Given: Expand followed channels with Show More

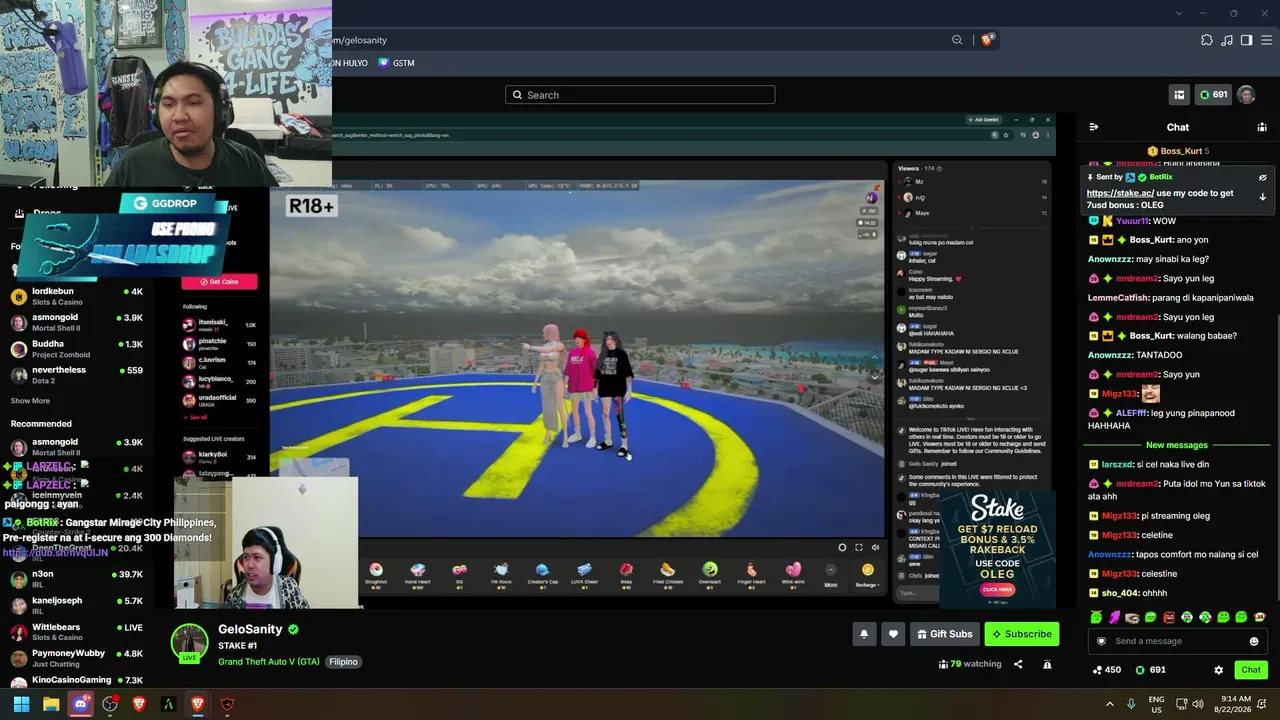Looking at the screenshot, I should pos(30,401).
